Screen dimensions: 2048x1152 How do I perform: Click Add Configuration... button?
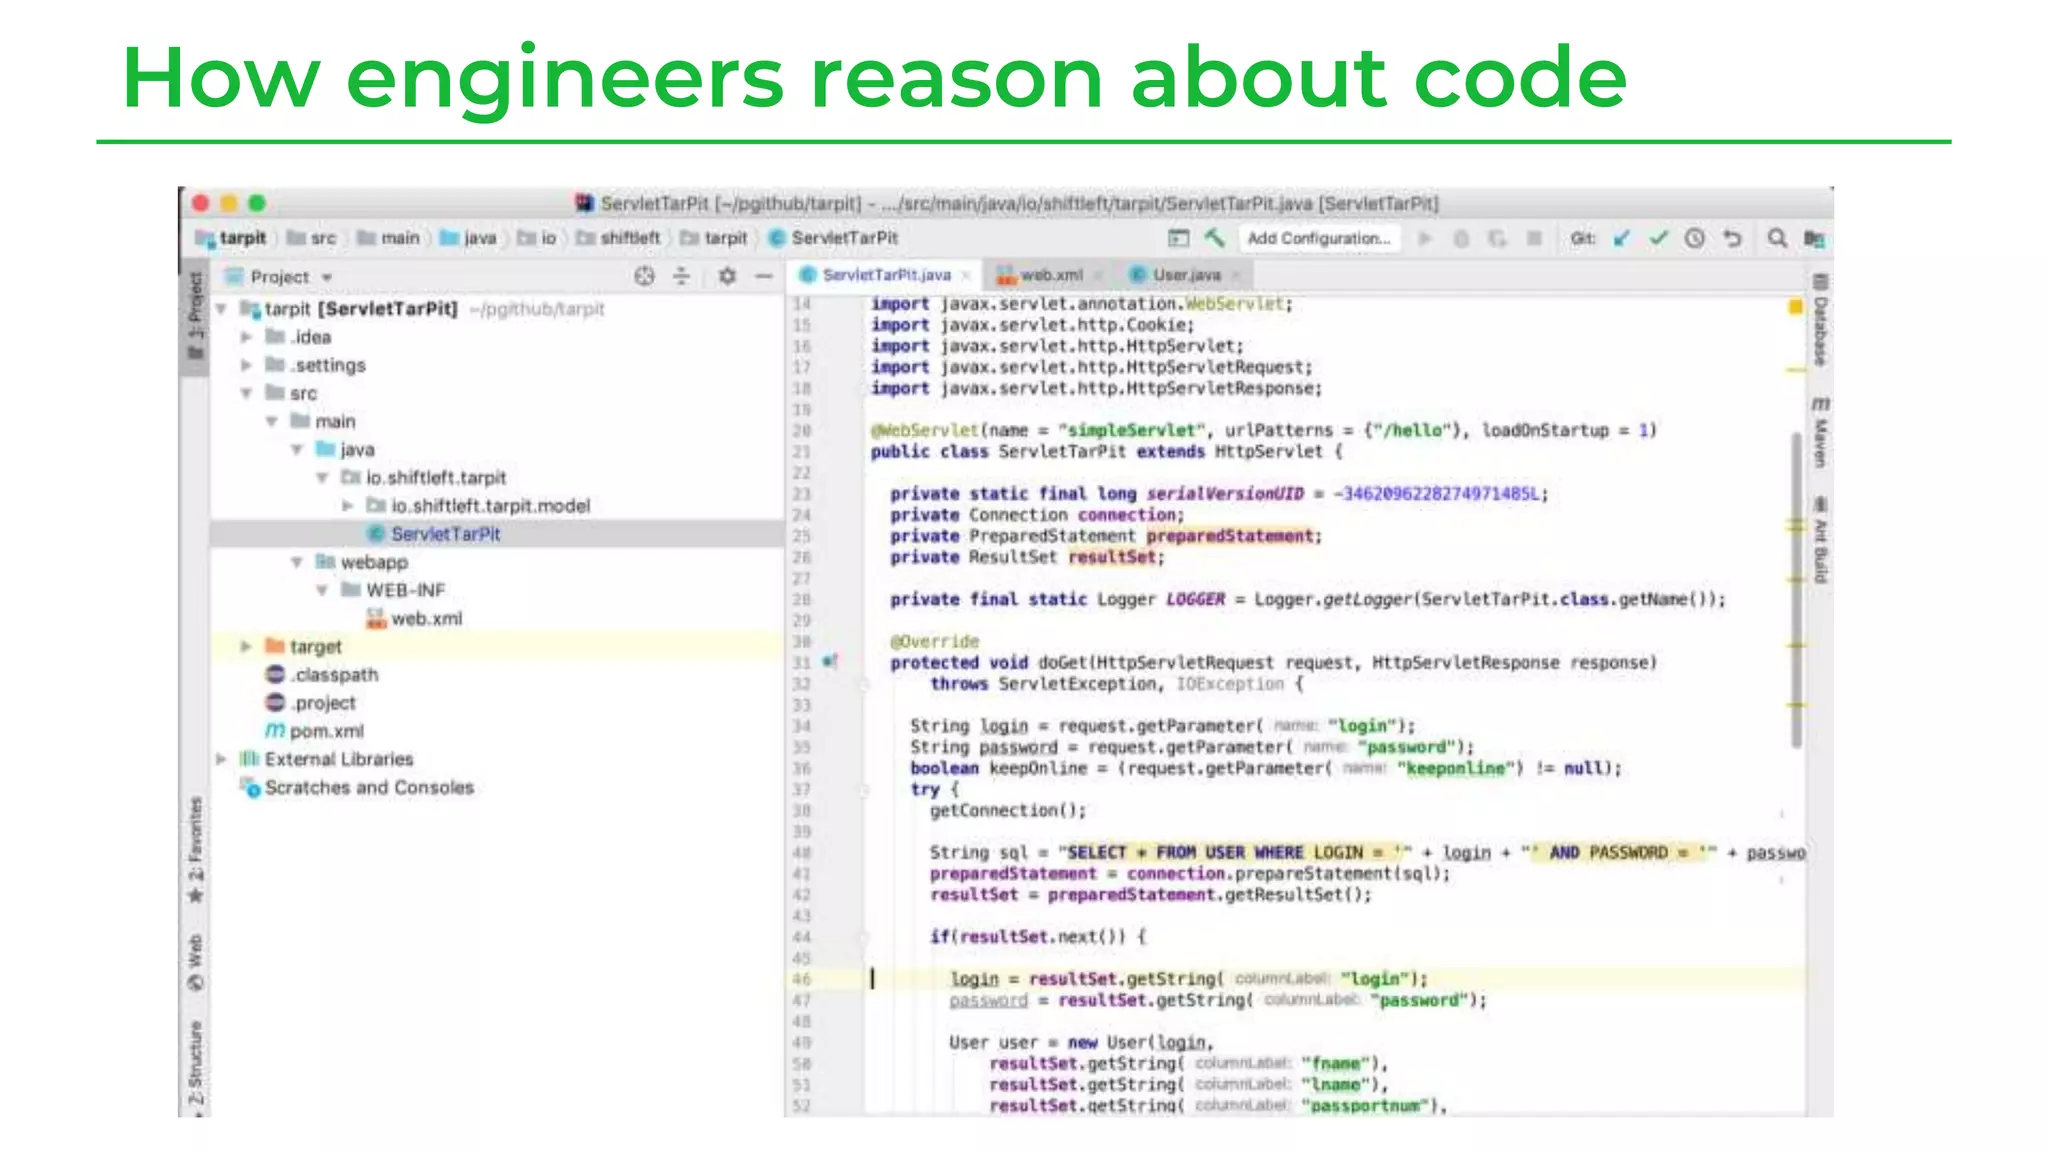coord(1319,238)
